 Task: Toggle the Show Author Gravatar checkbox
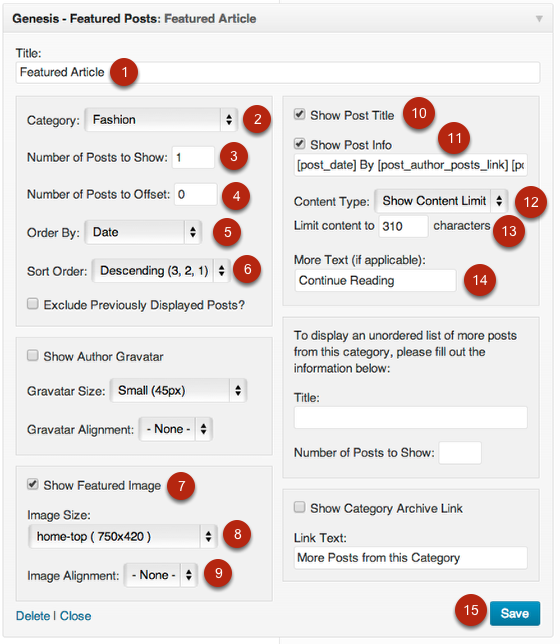(32, 355)
